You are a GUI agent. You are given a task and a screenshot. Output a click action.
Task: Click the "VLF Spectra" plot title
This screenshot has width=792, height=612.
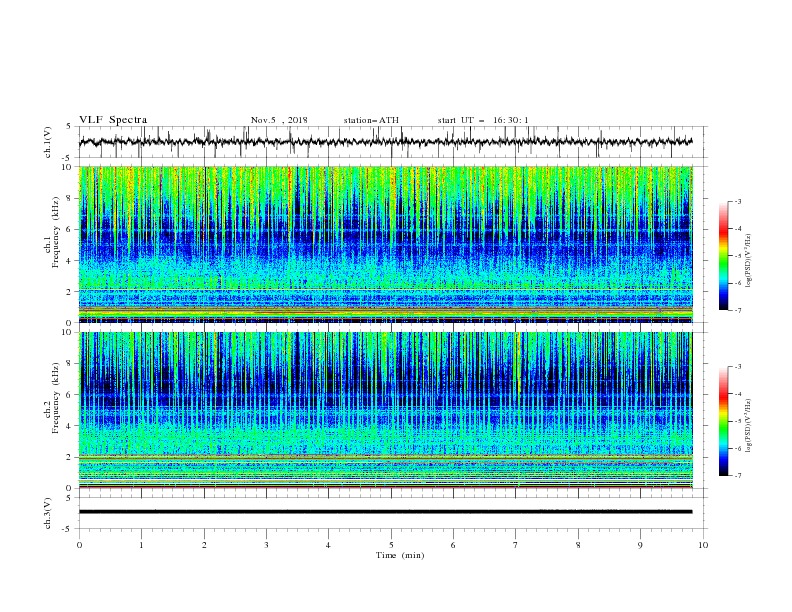point(113,120)
